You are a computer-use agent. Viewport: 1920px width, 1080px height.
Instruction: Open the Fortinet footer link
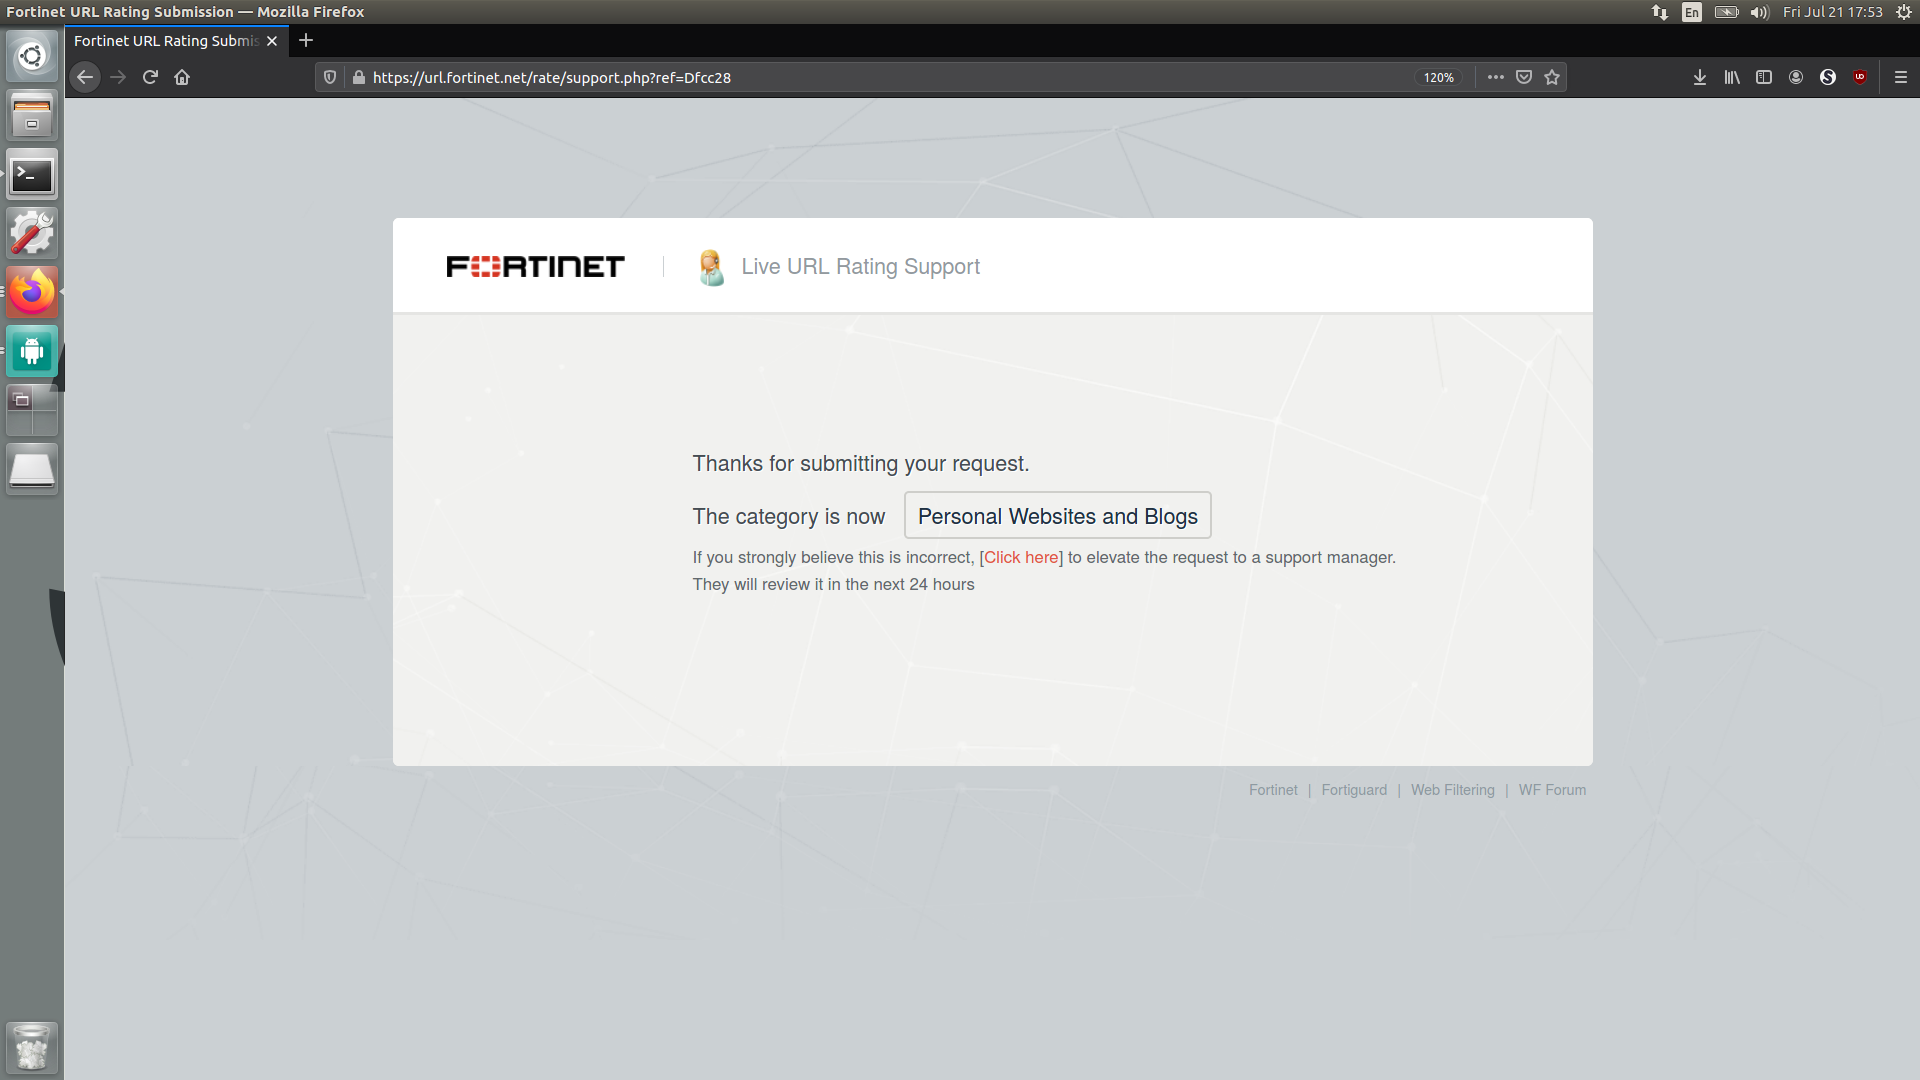coord(1273,790)
